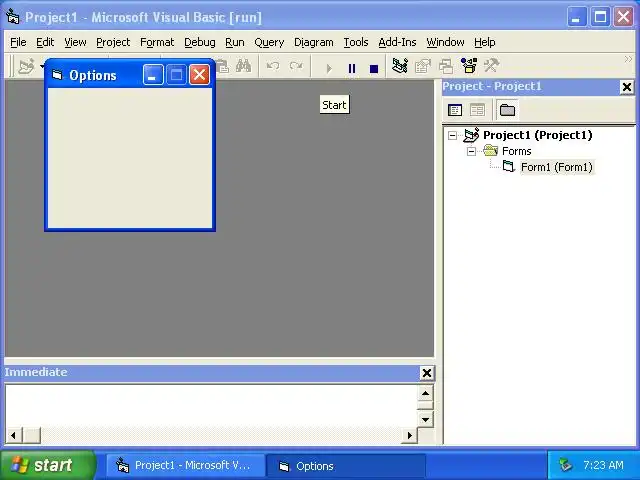Close the Options form window
This screenshot has width=640, height=480.
[199, 75]
